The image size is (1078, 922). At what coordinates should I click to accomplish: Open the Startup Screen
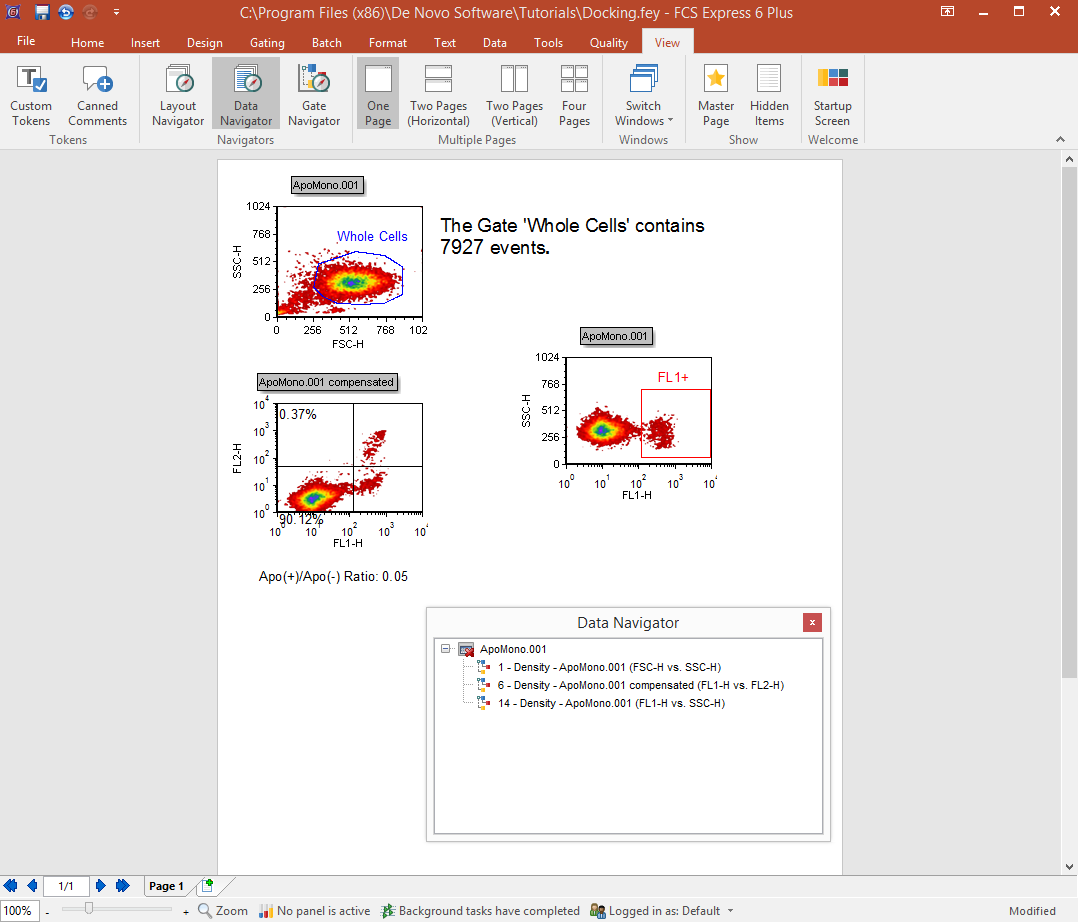[x=832, y=96]
